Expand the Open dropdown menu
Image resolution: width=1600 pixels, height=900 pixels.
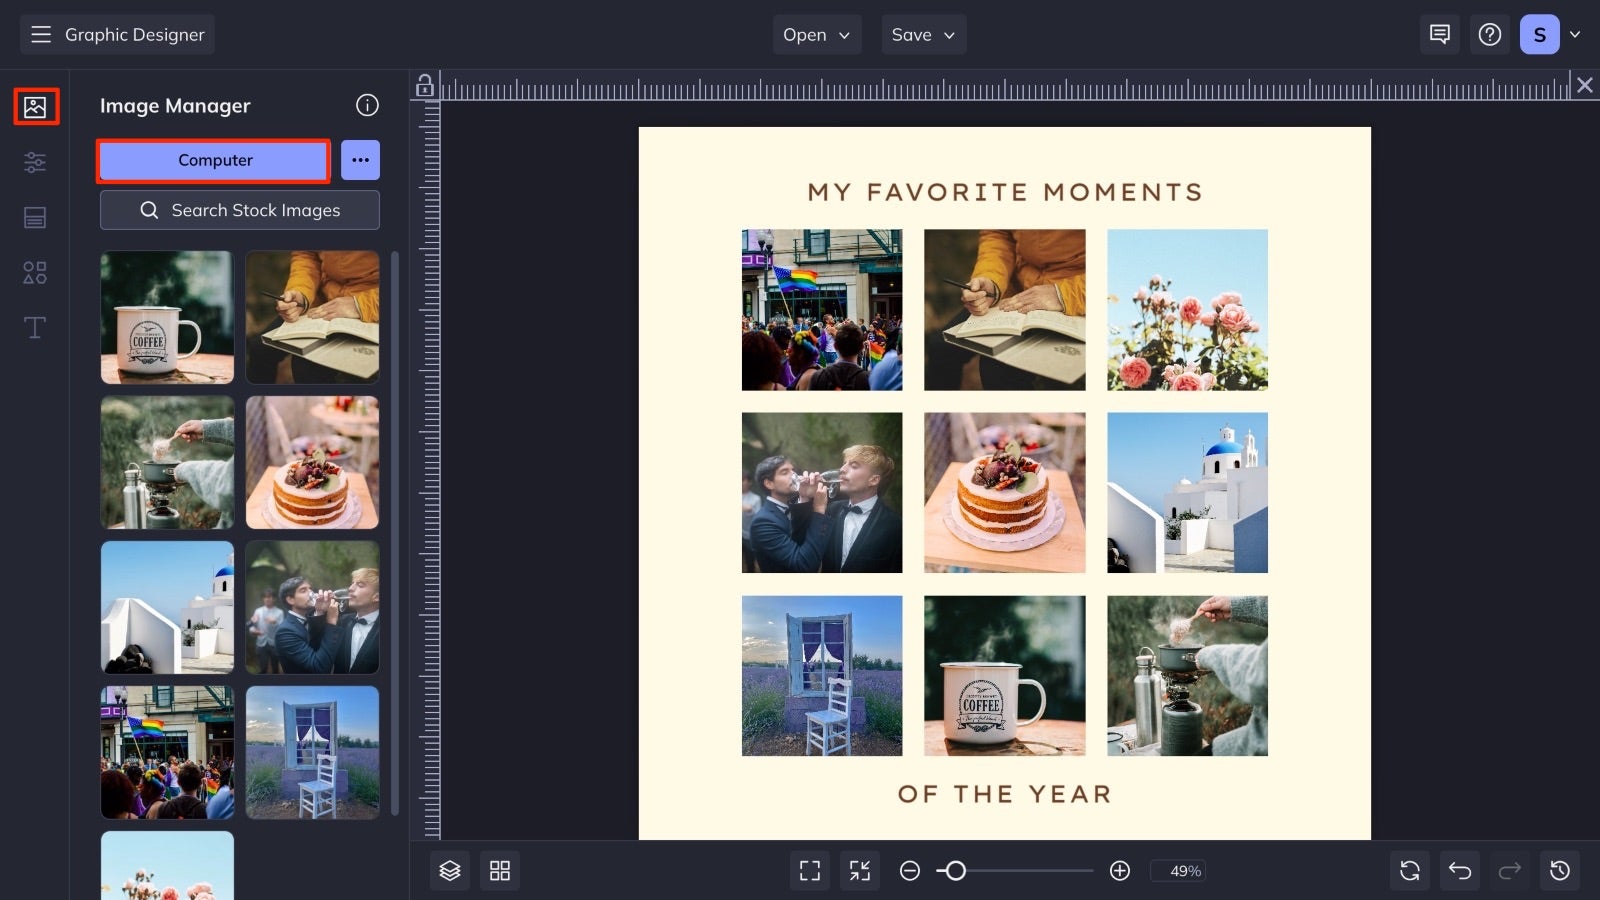pyautogui.click(x=816, y=34)
